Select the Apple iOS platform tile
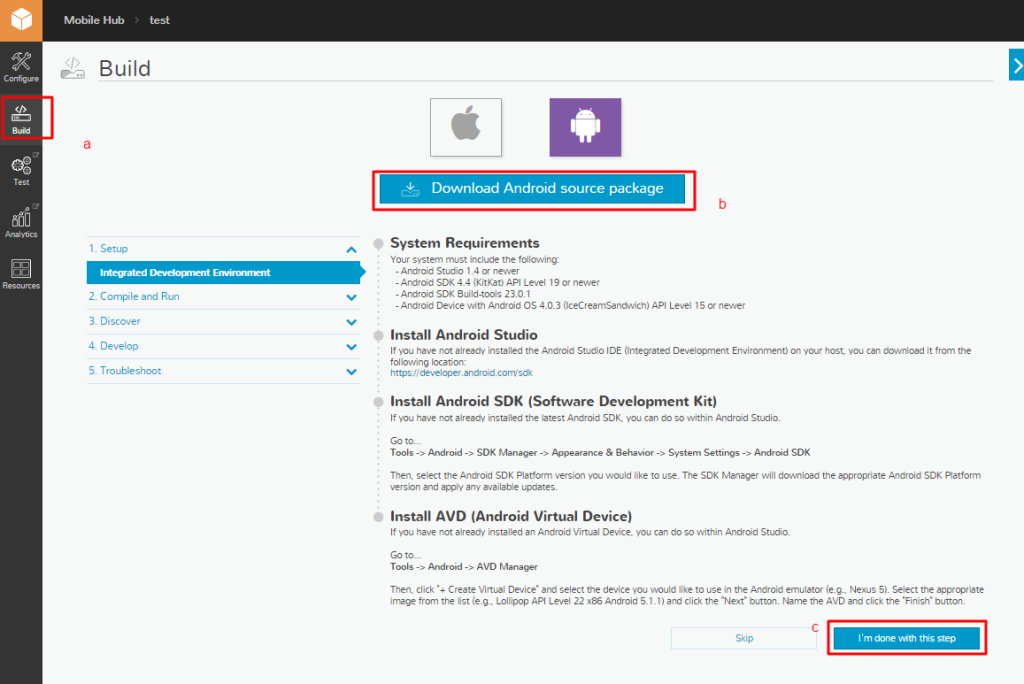 point(465,127)
